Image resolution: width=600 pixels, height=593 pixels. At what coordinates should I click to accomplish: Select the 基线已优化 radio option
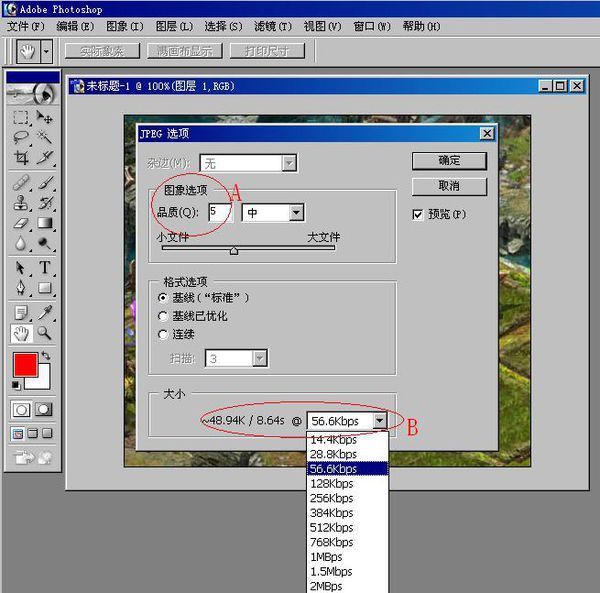163,316
